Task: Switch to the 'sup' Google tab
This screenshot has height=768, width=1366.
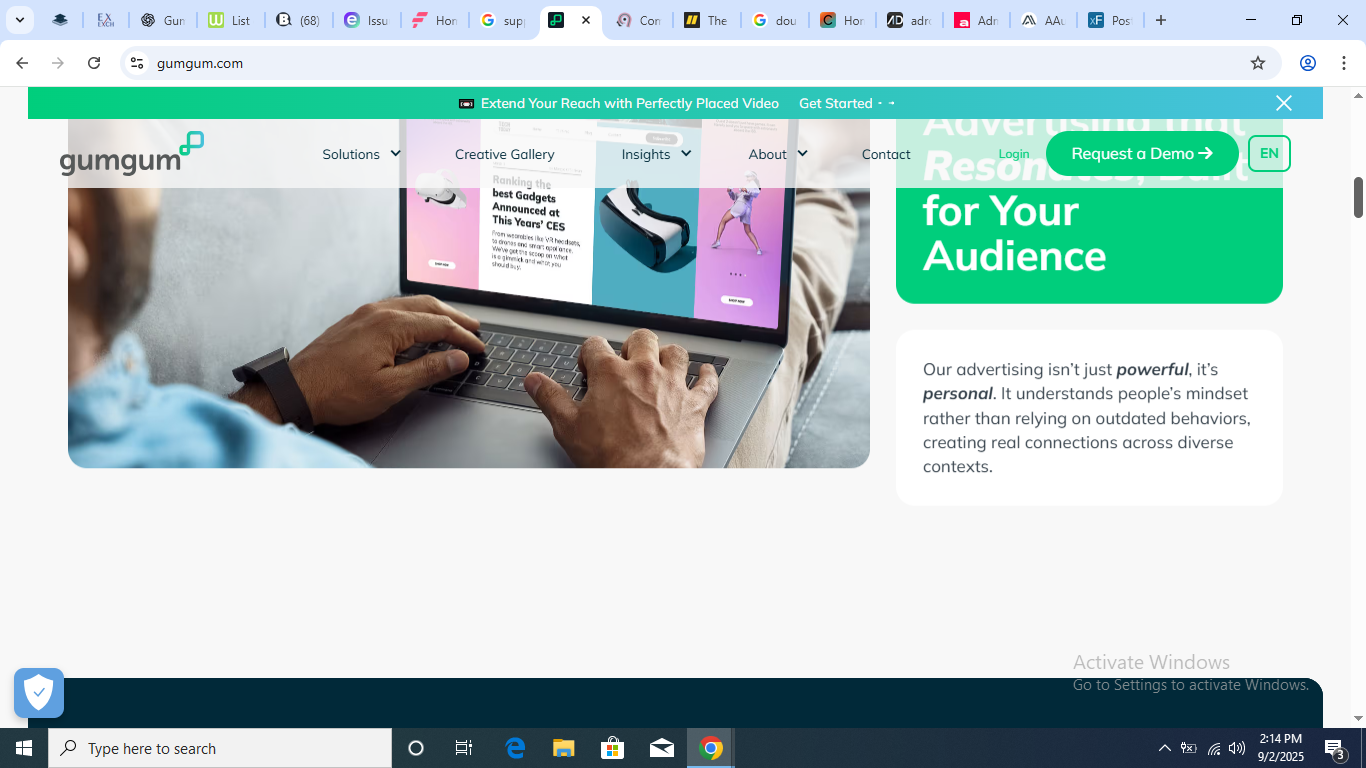Action: click(502, 20)
